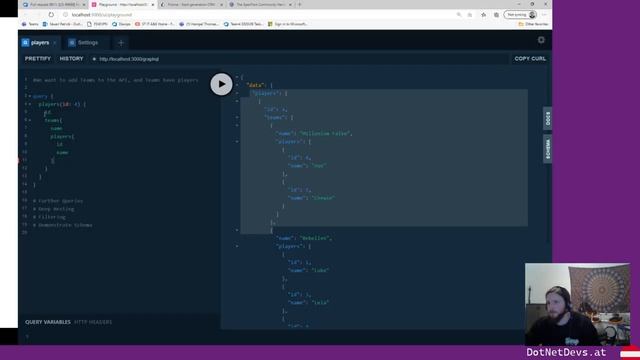Click the browser refresh icon
Image resolution: width=640 pixels, height=360 pixels.
click(x=51, y=14)
